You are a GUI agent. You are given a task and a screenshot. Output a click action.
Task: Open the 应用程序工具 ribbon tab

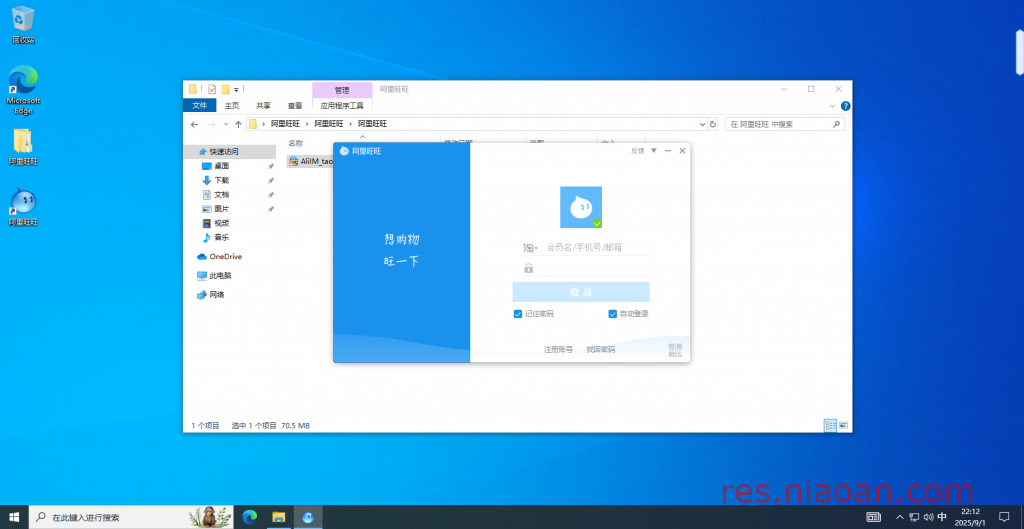[x=342, y=106]
